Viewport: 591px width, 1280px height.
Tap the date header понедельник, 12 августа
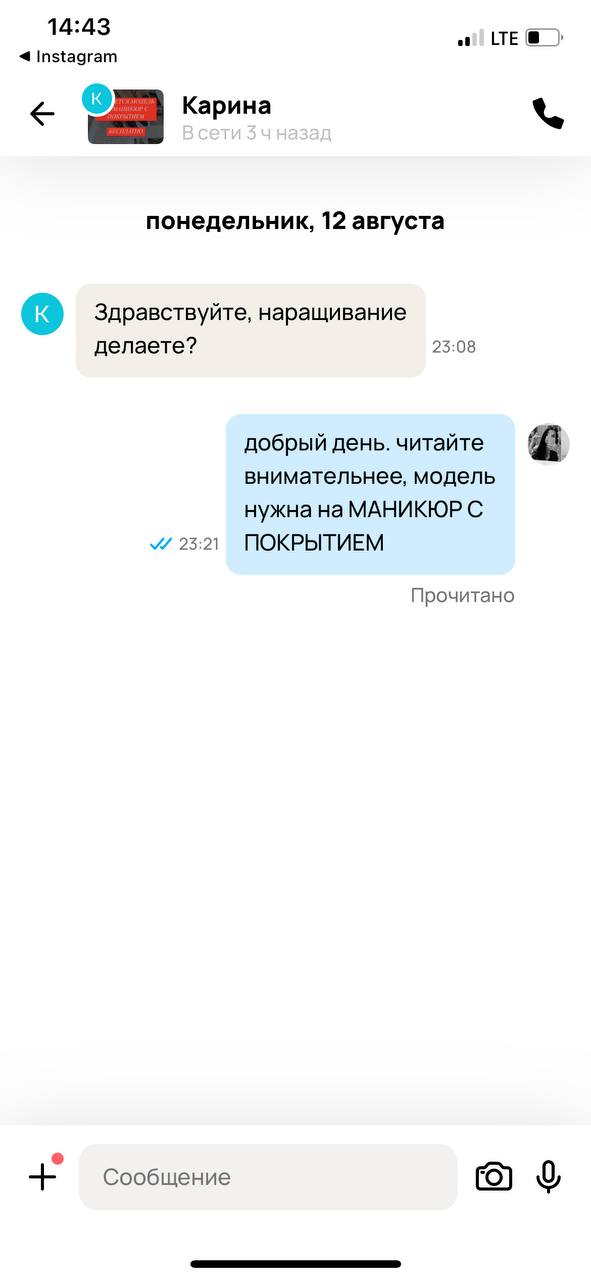295,221
